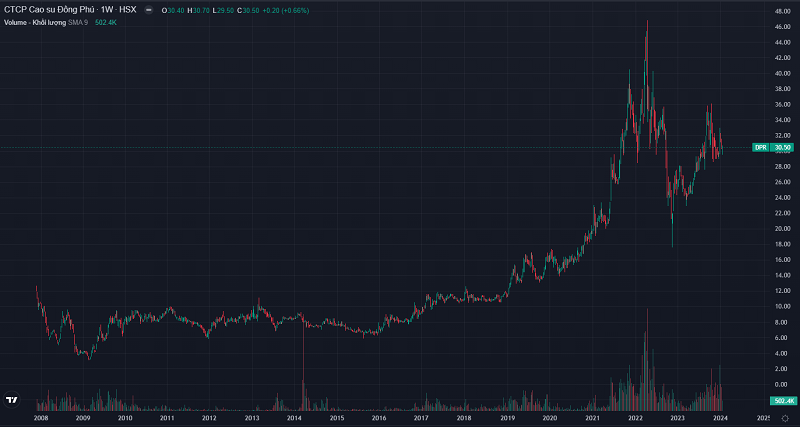This screenshot has height=427, width=800.
Task: Click the 2020 label on the time axis
Action: tap(550, 418)
